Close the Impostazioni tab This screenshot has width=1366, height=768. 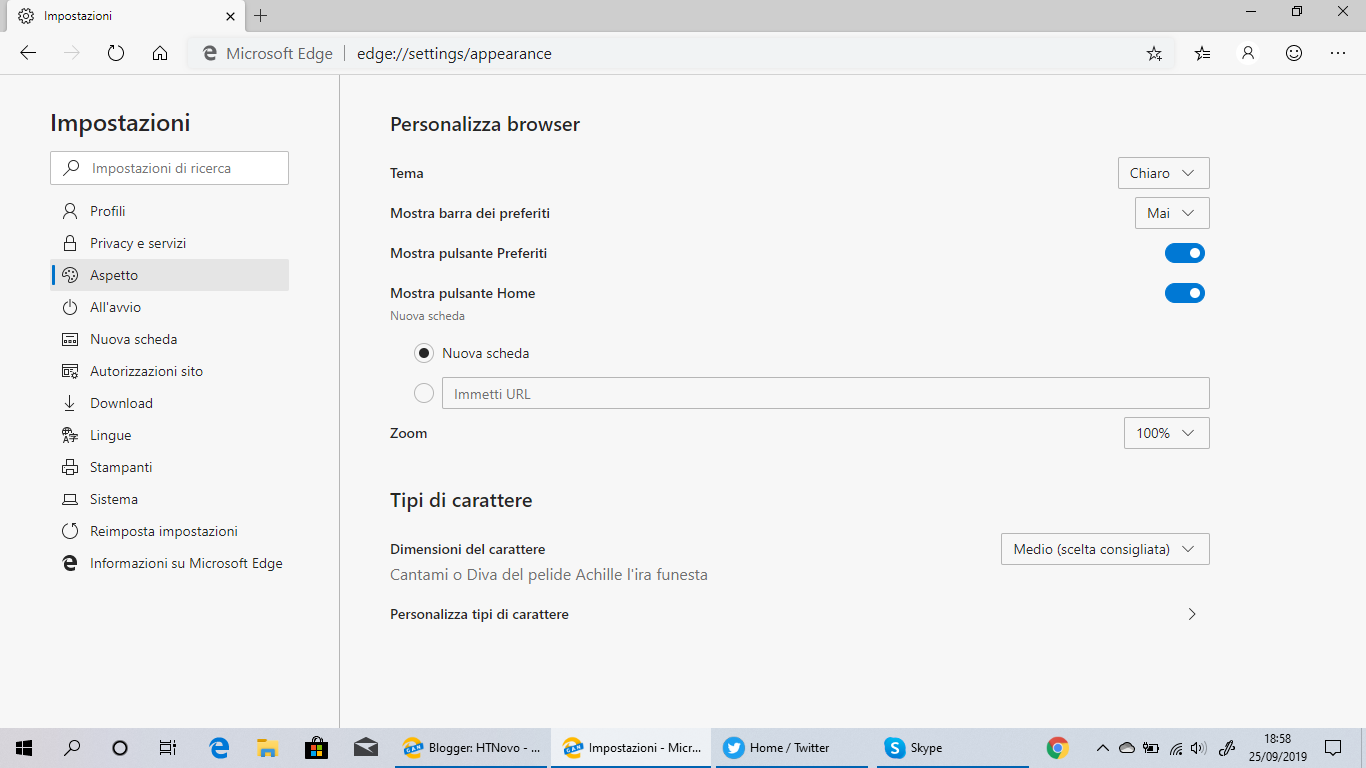tap(230, 16)
